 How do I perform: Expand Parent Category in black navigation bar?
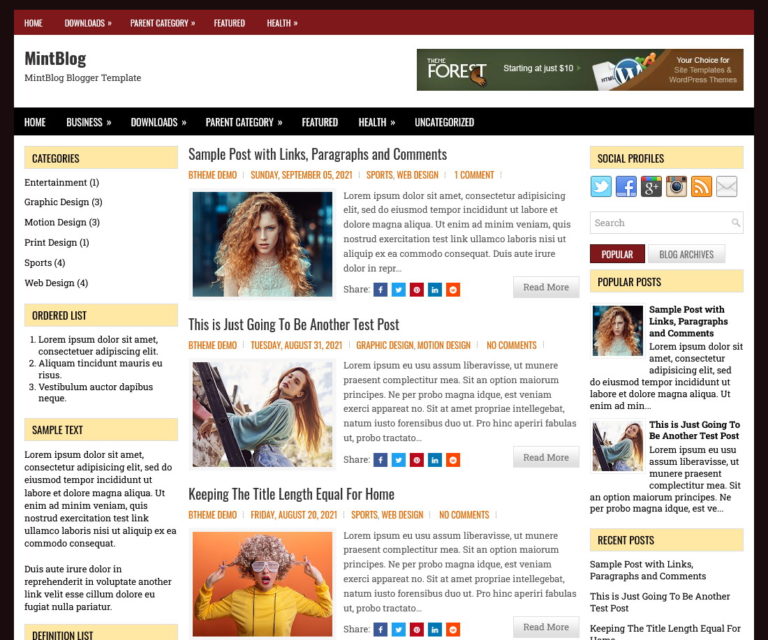point(244,122)
